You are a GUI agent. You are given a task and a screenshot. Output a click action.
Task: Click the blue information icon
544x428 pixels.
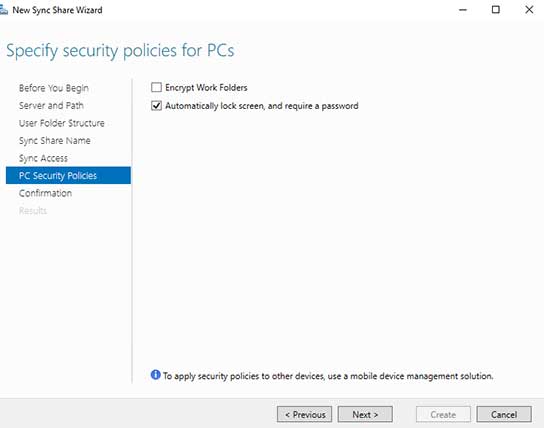tap(155, 375)
